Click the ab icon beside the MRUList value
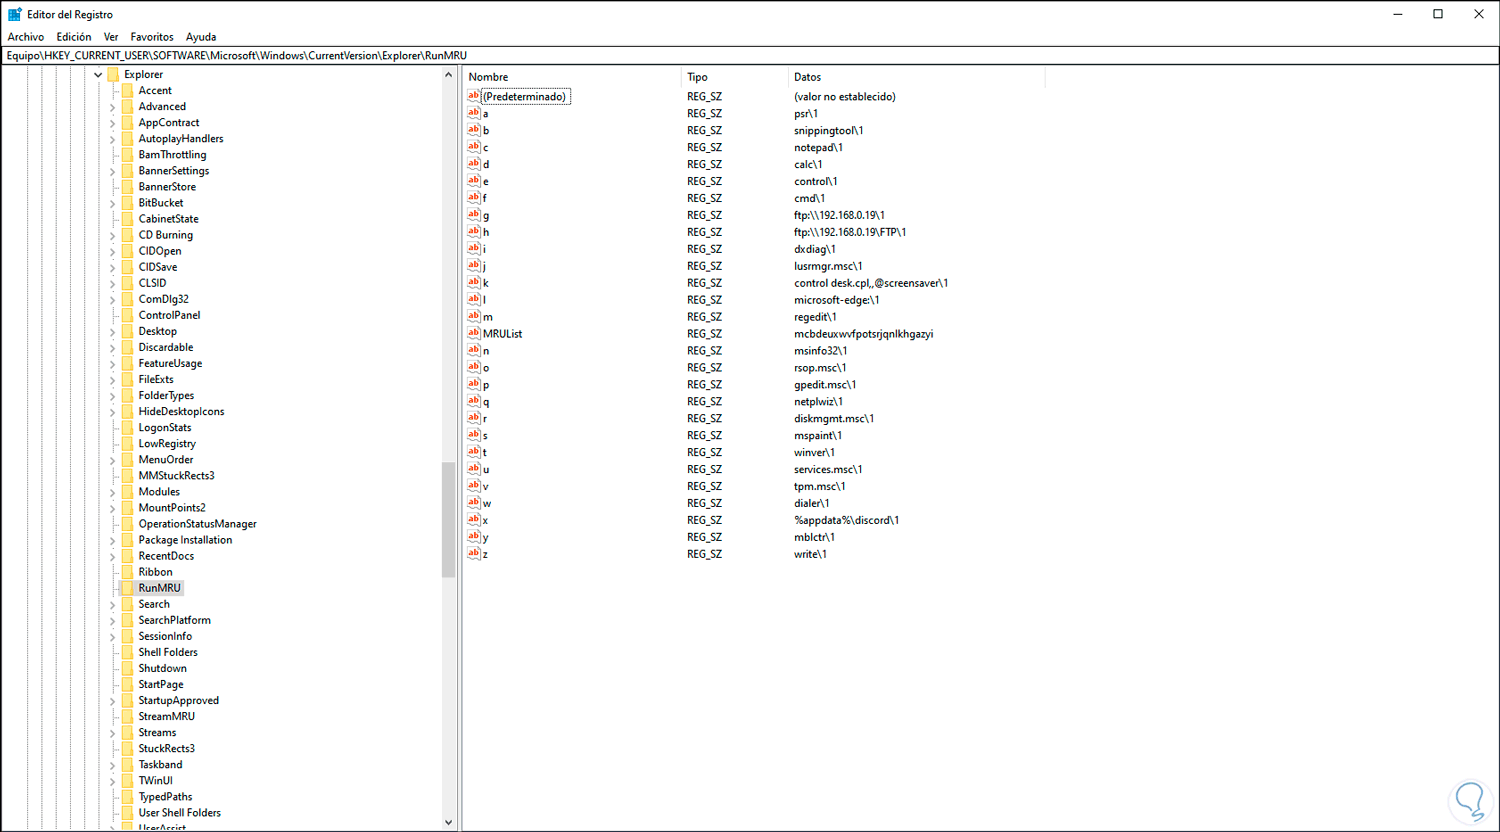Image resolution: width=1500 pixels, height=832 pixels. point(474,333)
